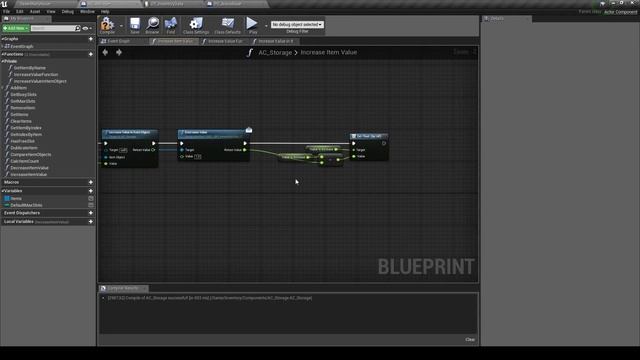
Task: Compile the blueprint with the Compile icon
Action: 107,25
